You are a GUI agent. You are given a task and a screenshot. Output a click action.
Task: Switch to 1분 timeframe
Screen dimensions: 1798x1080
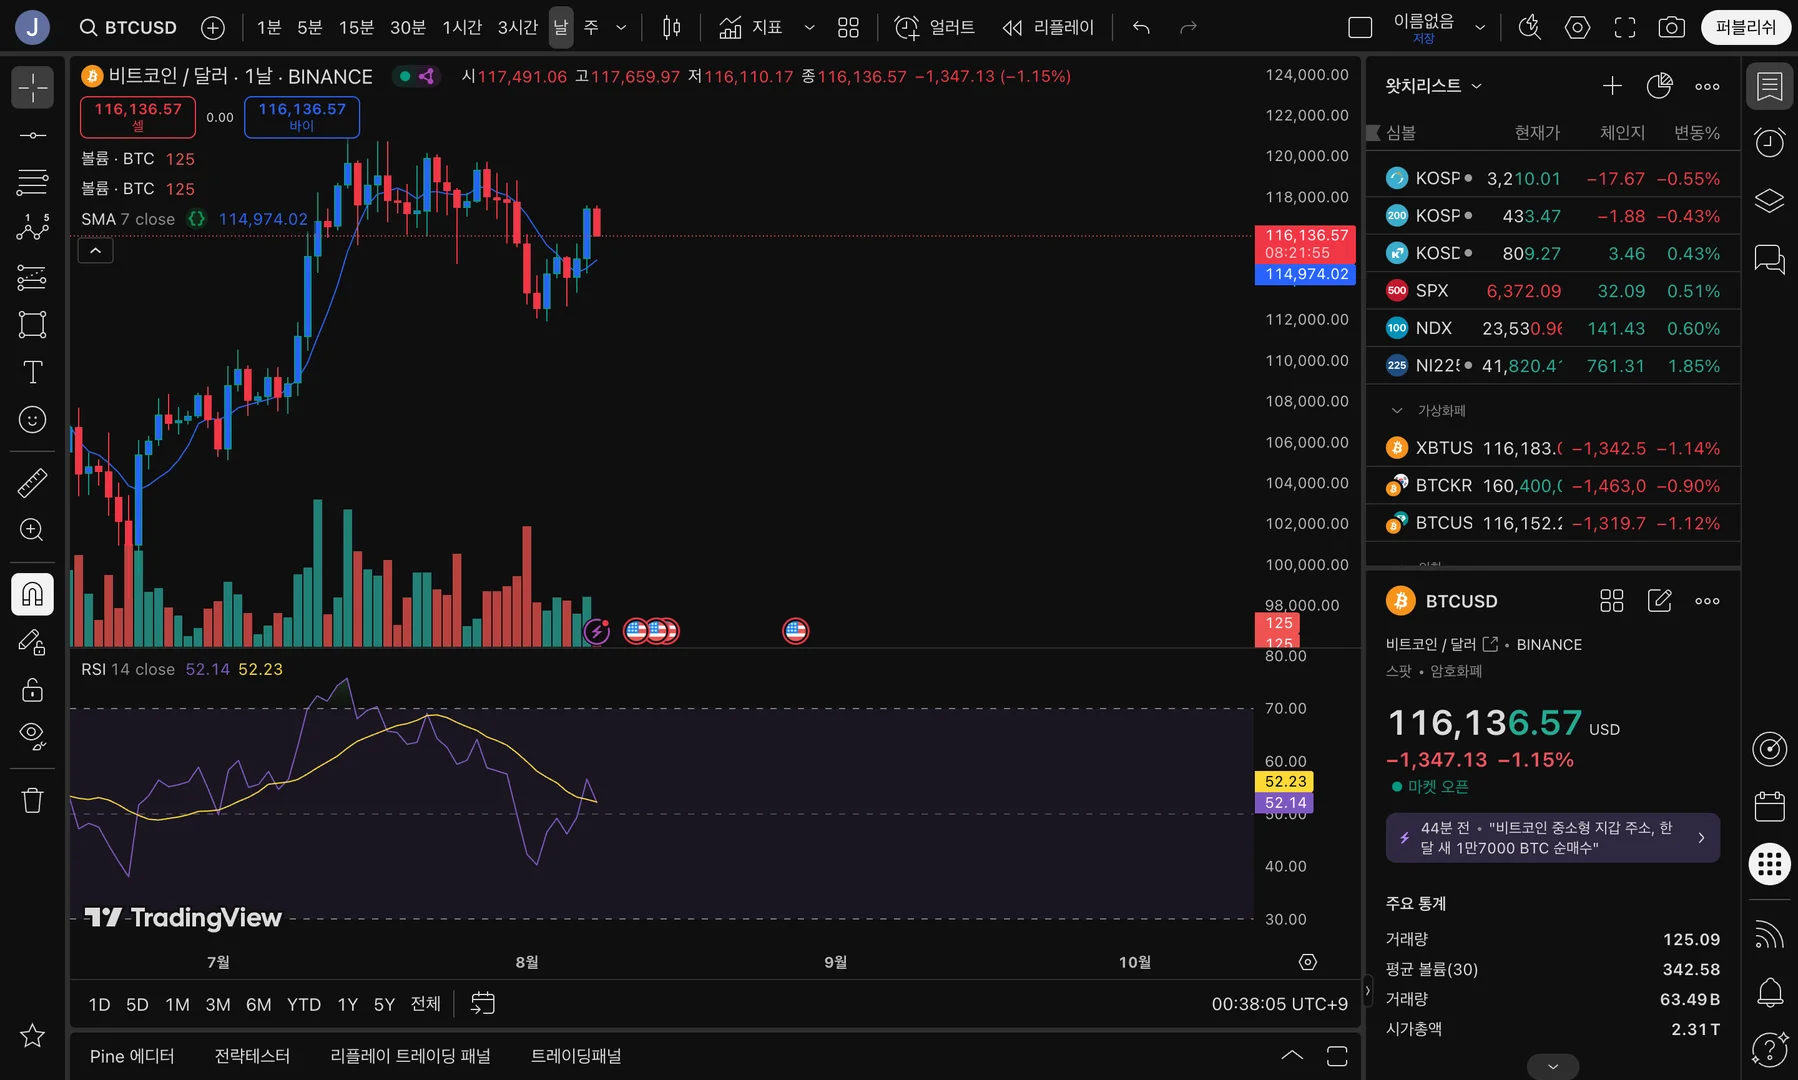(x=269, y=27)
